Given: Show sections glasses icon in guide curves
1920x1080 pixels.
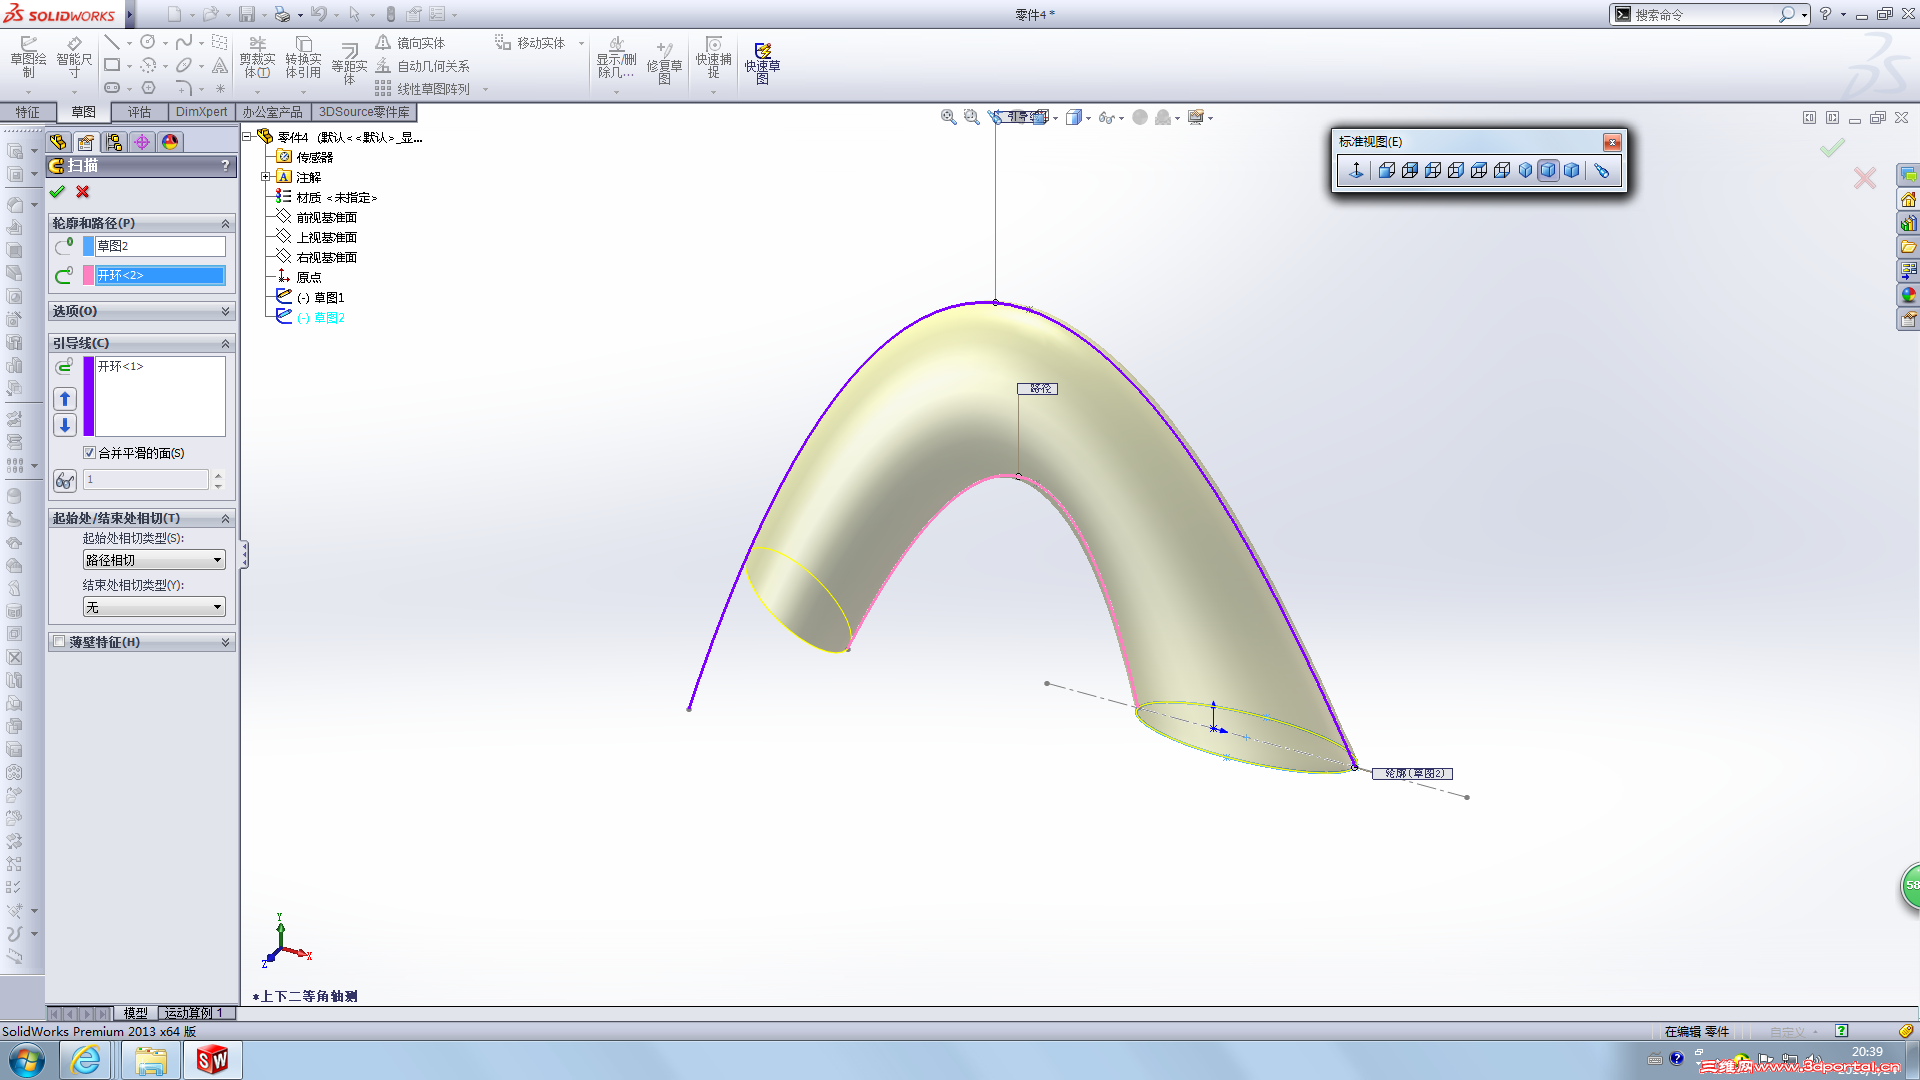Looking at the screenshot, I should (65, 481).
